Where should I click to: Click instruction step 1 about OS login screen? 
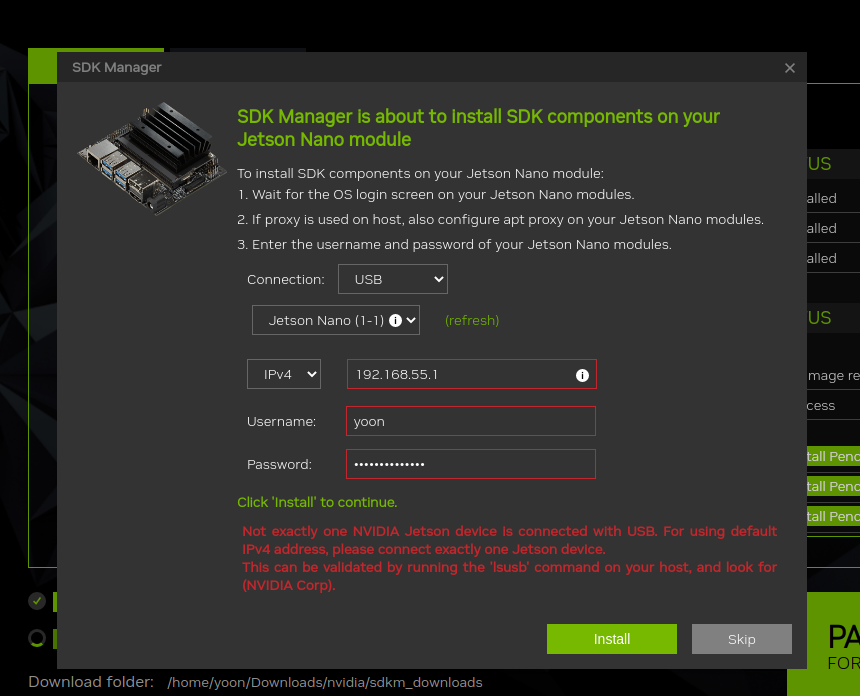point(436,195)
